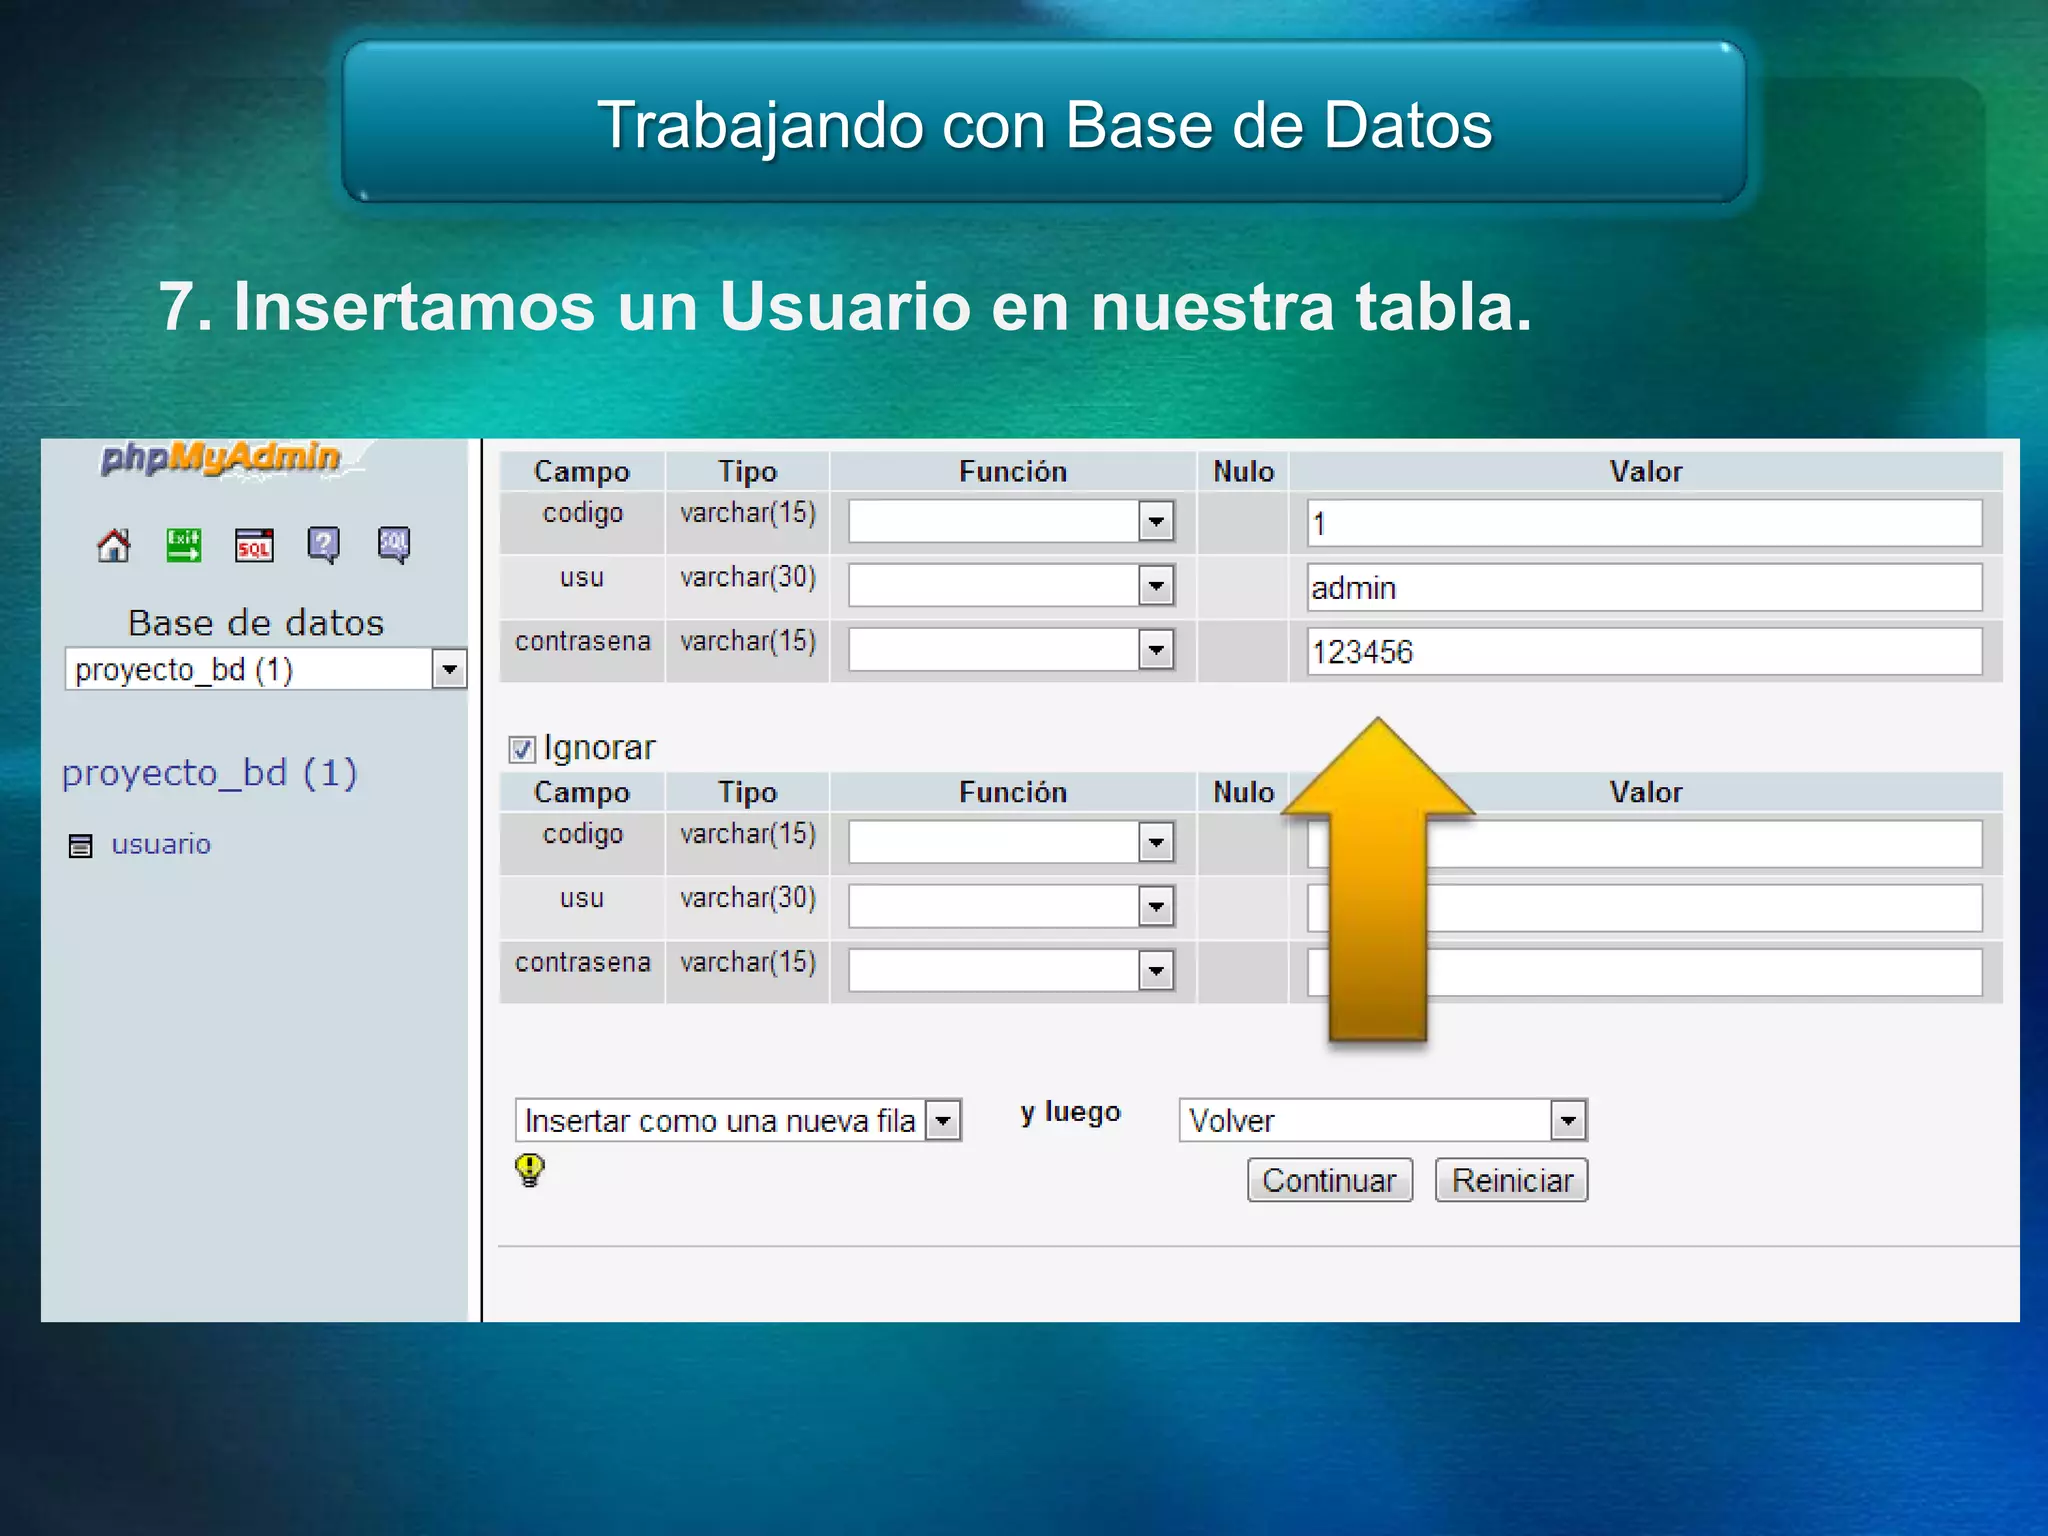Image resolution: width=2048 pixels, height=1536 pixels.
Task: Open the Volver dropdown
Action: point(1383,1120)
